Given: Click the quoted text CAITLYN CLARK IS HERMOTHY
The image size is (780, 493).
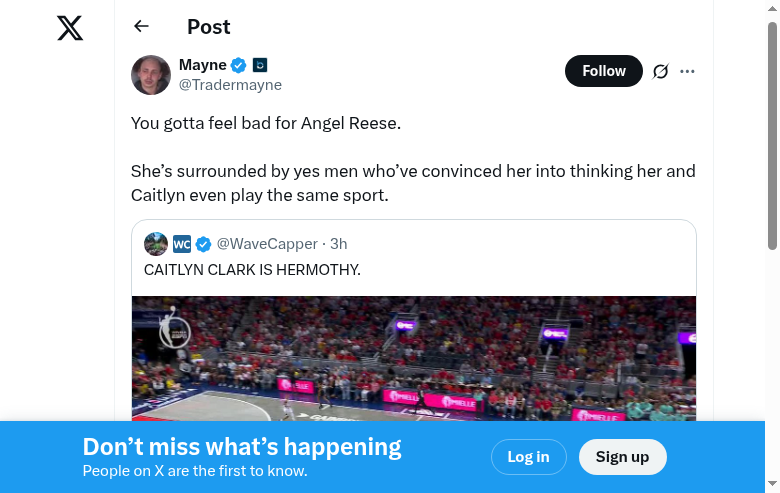Looking at the screenshot, I should click(252, 270).
